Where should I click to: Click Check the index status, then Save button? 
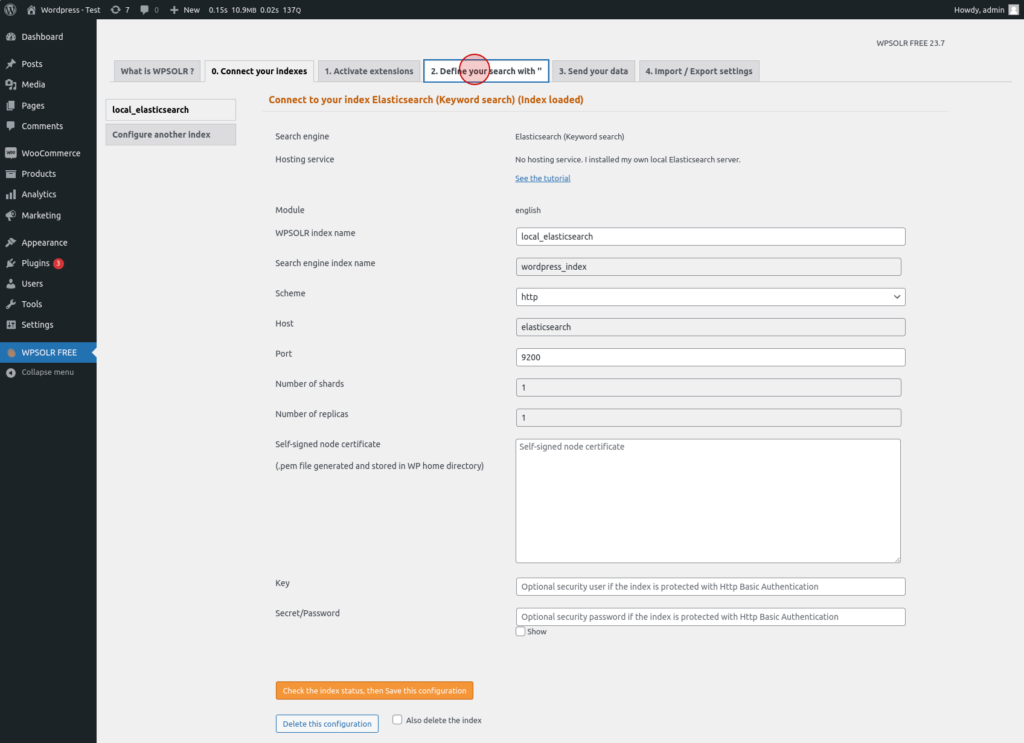click(374, 690)
